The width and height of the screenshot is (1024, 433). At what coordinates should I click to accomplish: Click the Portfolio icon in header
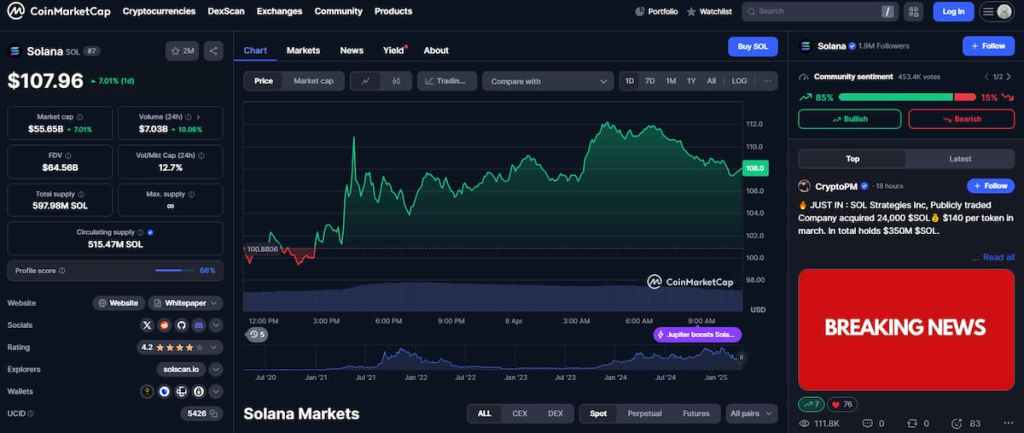pyautogui.click(x=640, y=12)
